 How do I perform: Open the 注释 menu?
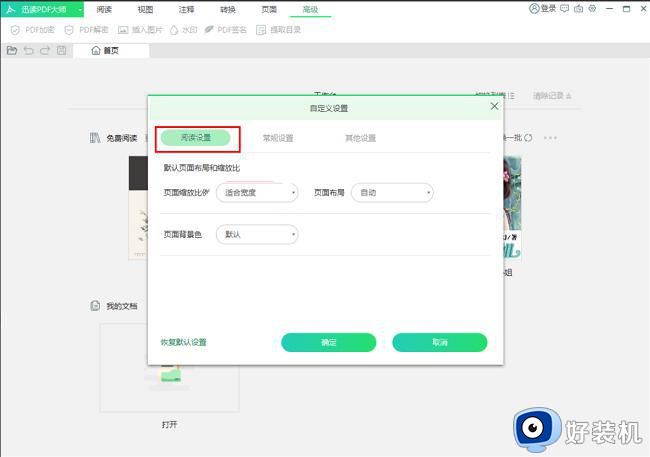point(187,9)
